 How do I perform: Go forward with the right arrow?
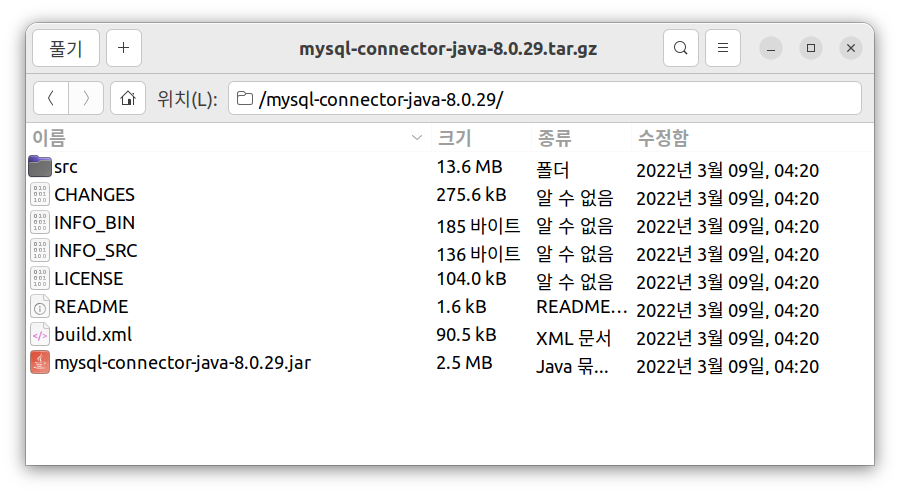coord(86,99)
